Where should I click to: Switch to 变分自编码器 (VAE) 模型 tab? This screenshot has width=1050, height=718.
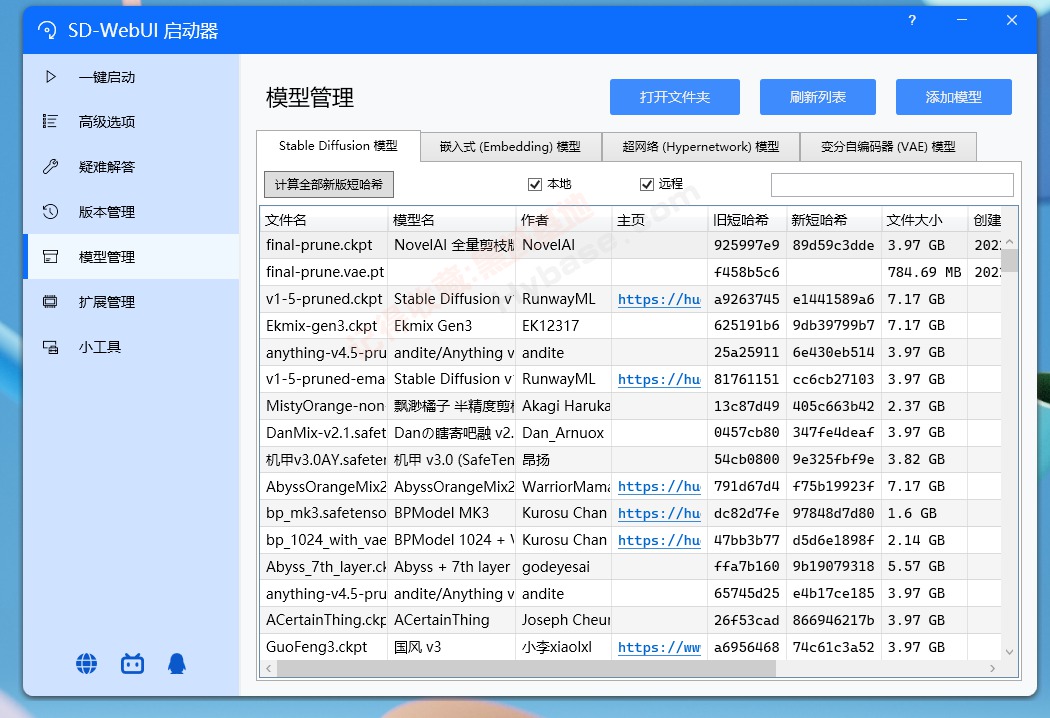888,147
